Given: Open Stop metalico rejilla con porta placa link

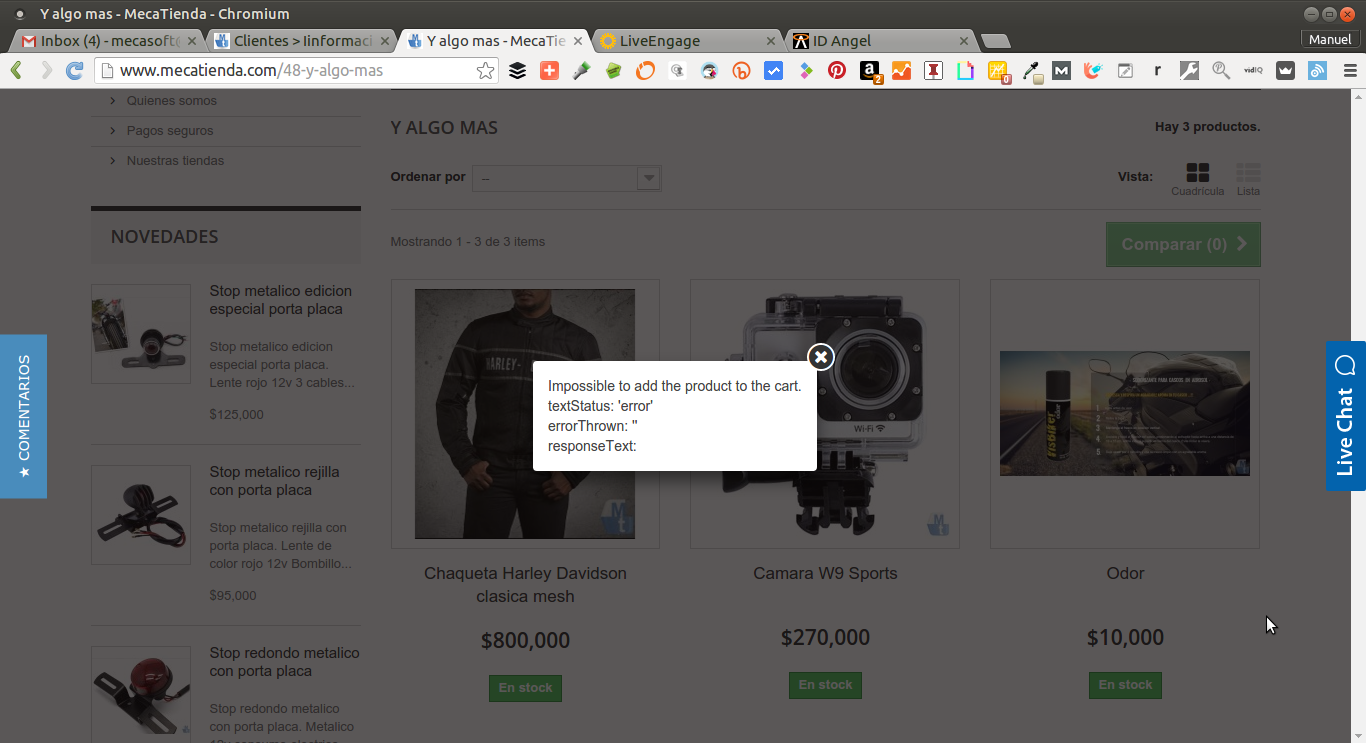Looking at the screenshot, I should (x=275, y=481).
